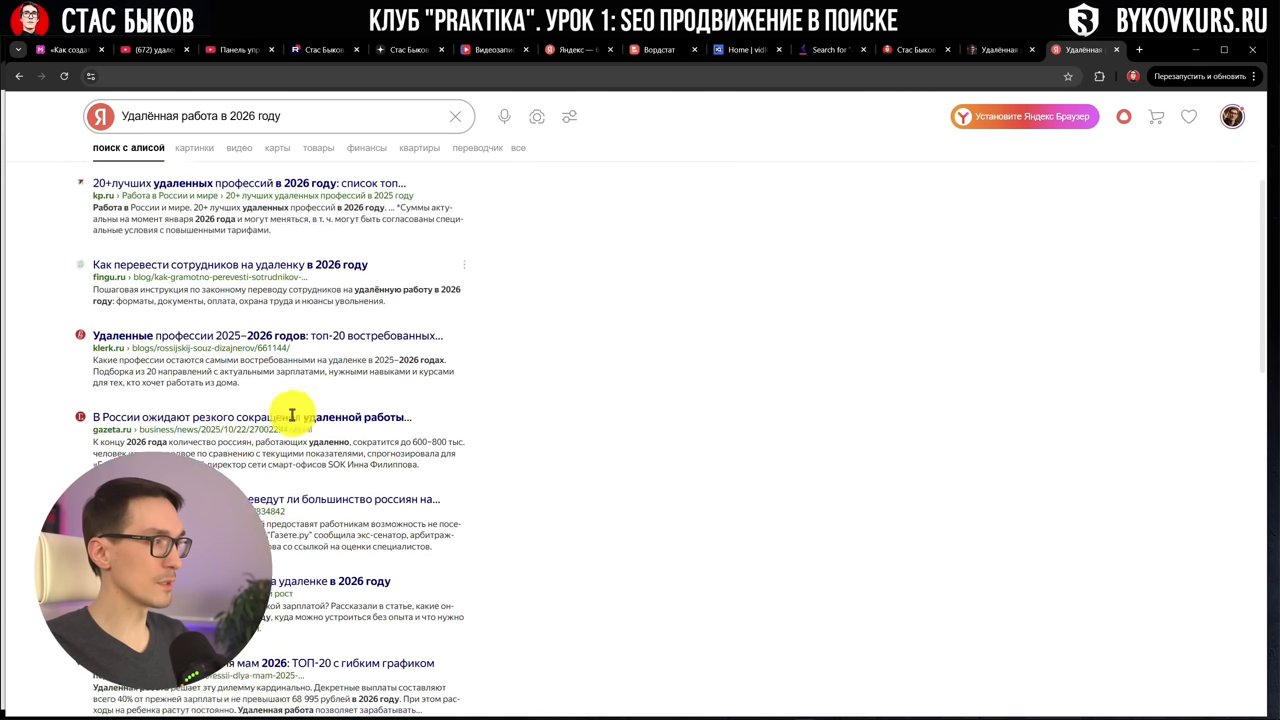Open the shopping cart icon

[x=1156, y=117]
